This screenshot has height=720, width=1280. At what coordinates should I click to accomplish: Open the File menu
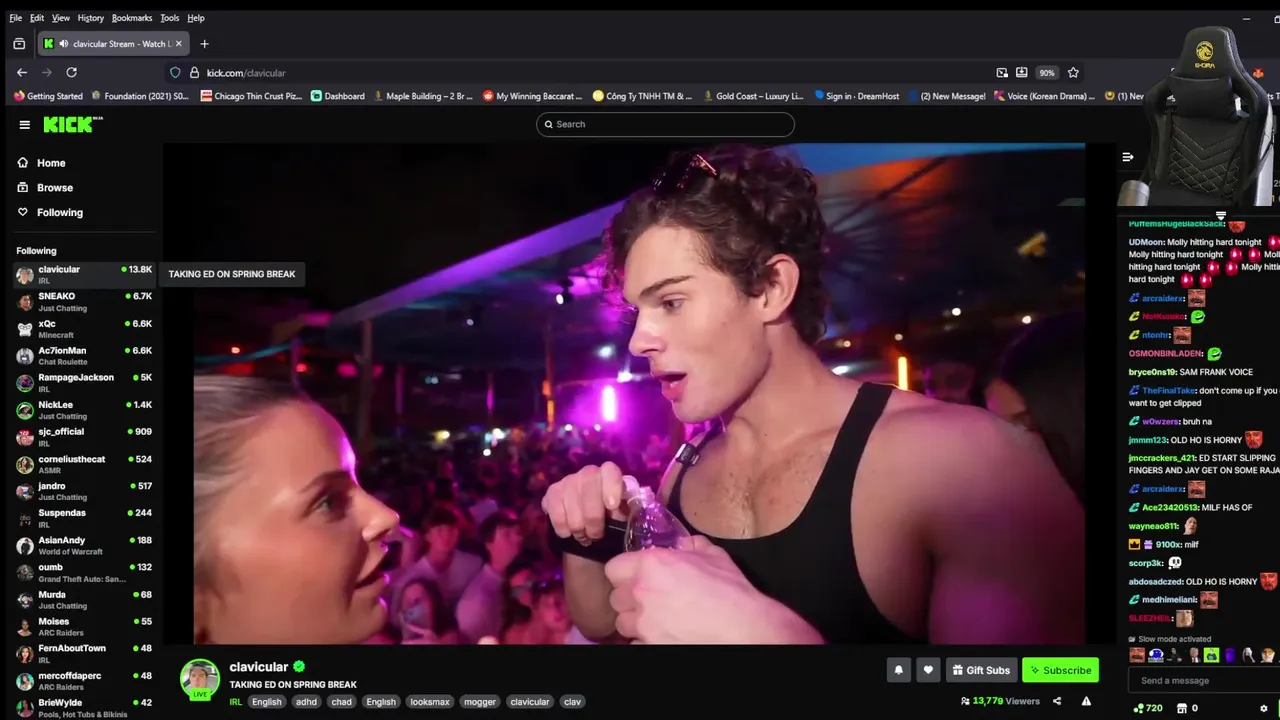16,18
